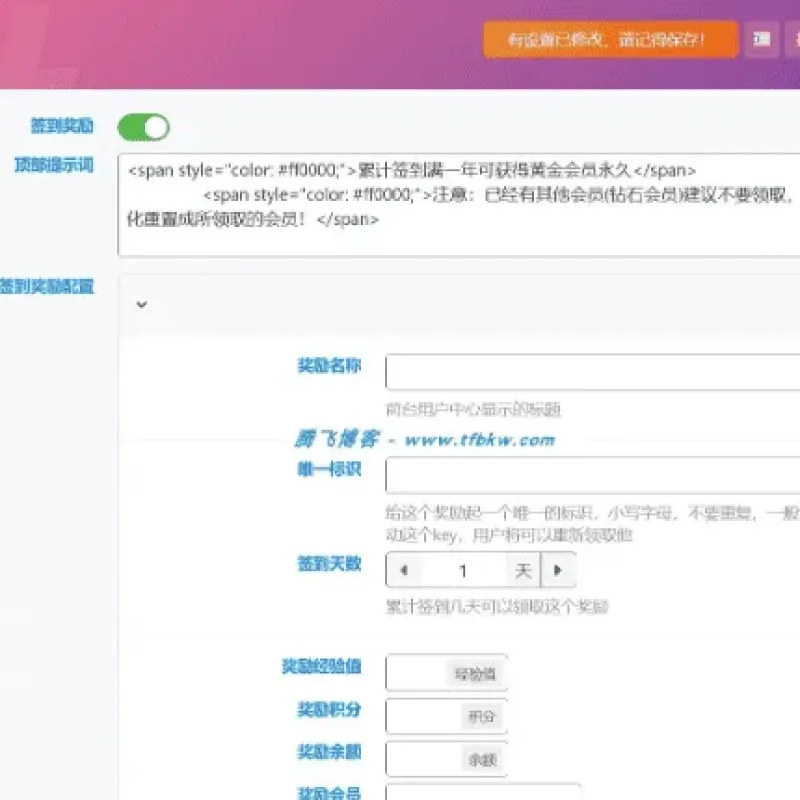This screenshot has height=800, width=800.
Task: Click the 签到天数 value field showing 1
Action: tap(463, 570)
